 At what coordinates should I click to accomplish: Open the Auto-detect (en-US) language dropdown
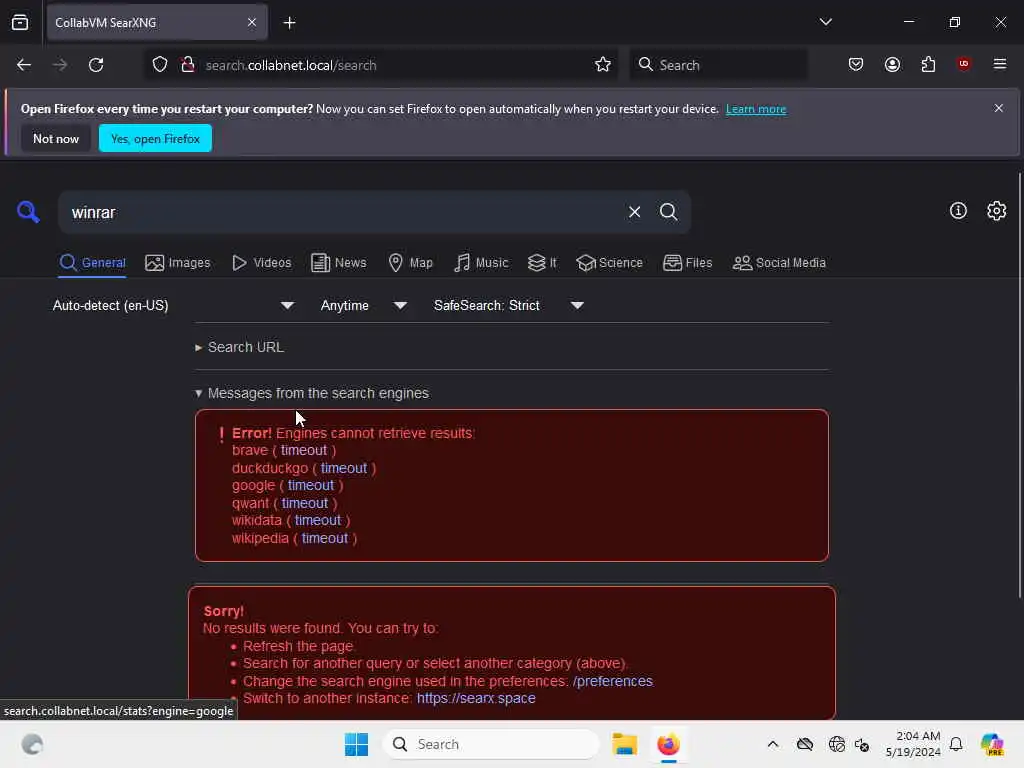point(173,306)
